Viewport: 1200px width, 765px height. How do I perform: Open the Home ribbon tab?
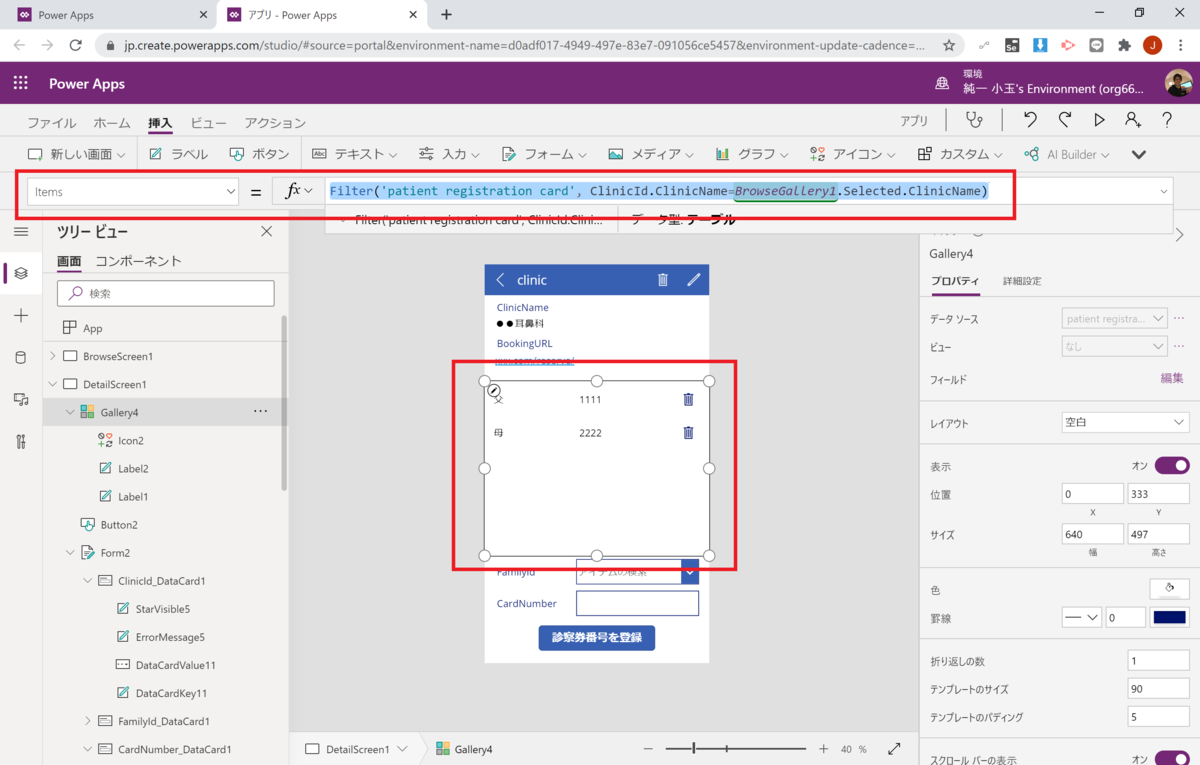[x=112, y=123]
